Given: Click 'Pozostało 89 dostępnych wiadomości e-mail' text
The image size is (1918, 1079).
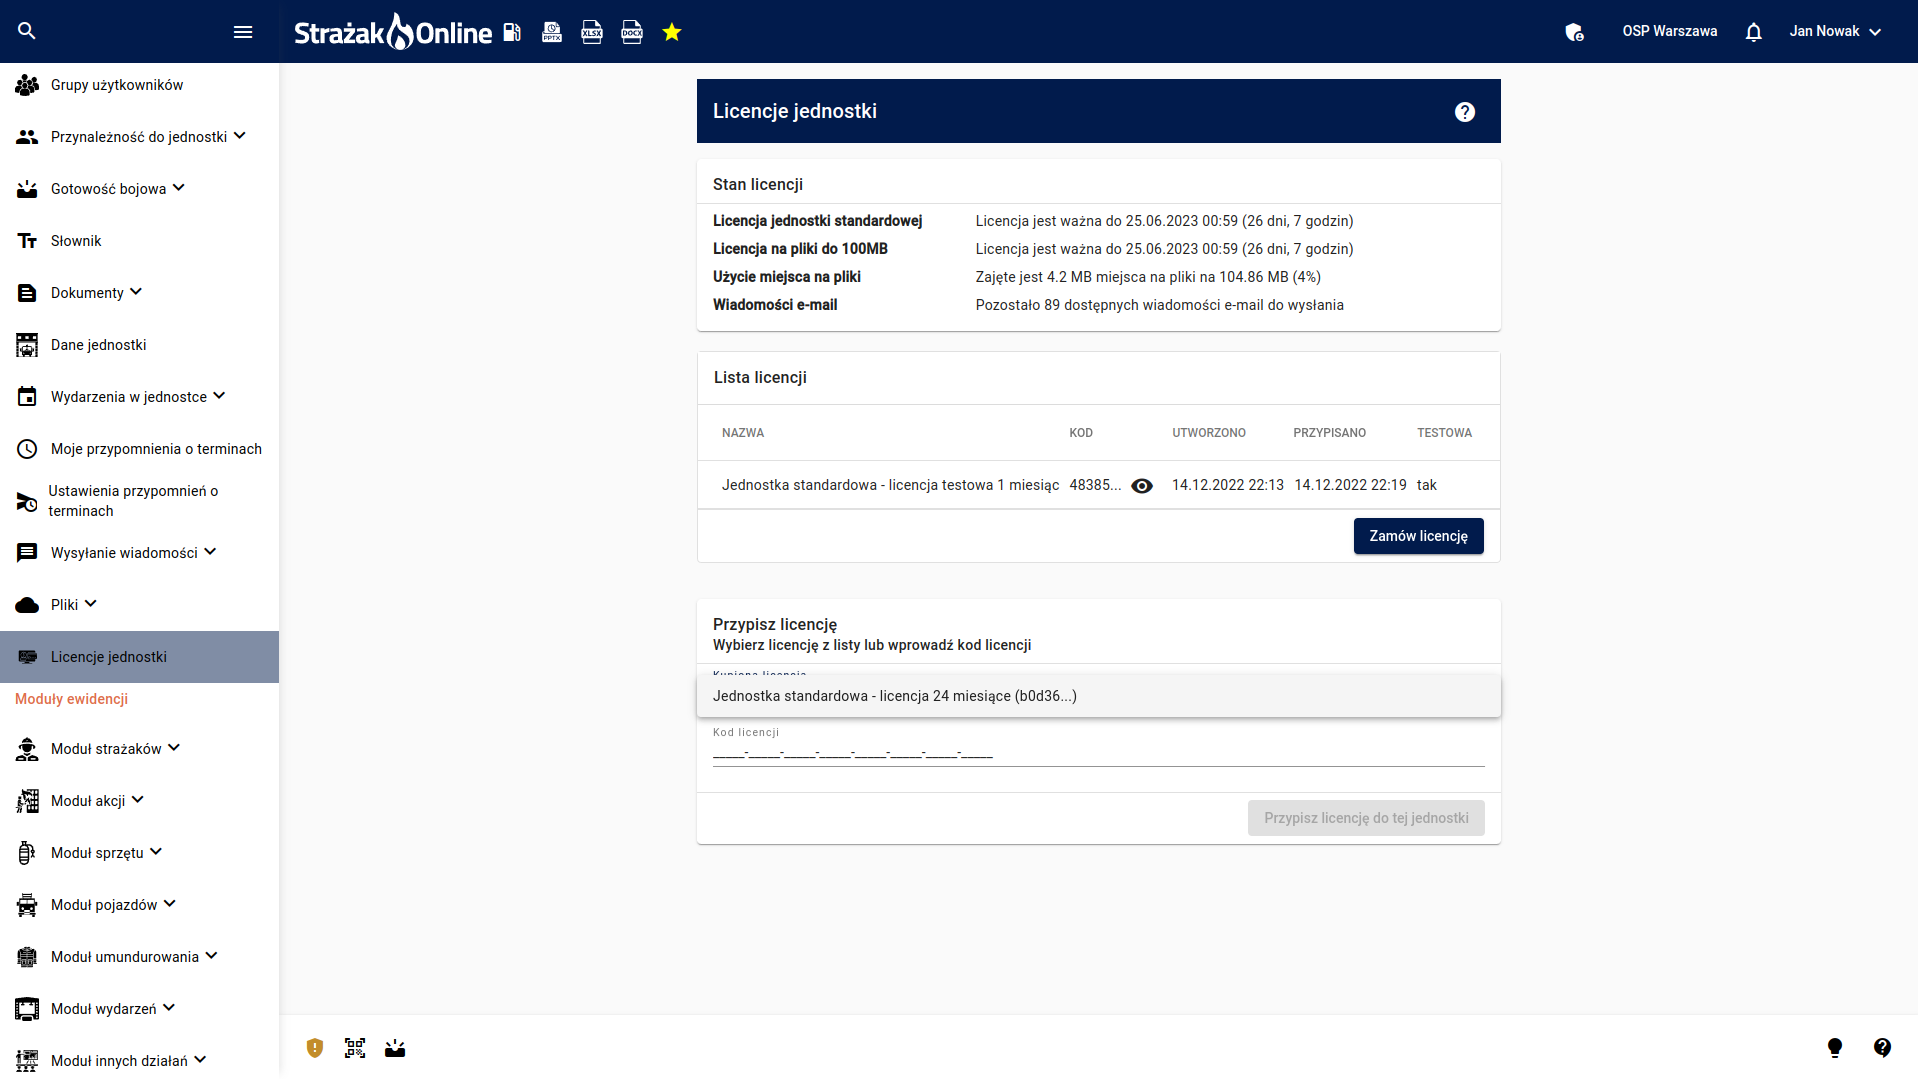Looking at the screenshot, I should 1160,305.
